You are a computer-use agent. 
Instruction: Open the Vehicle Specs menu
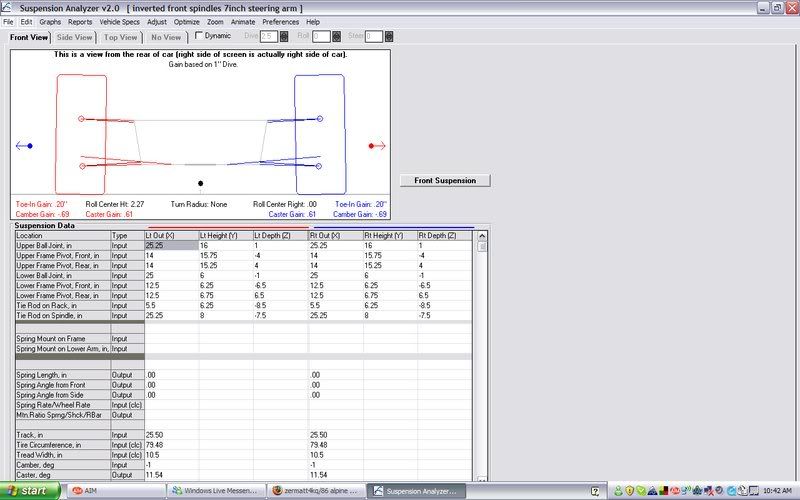(x=119, y=21)
